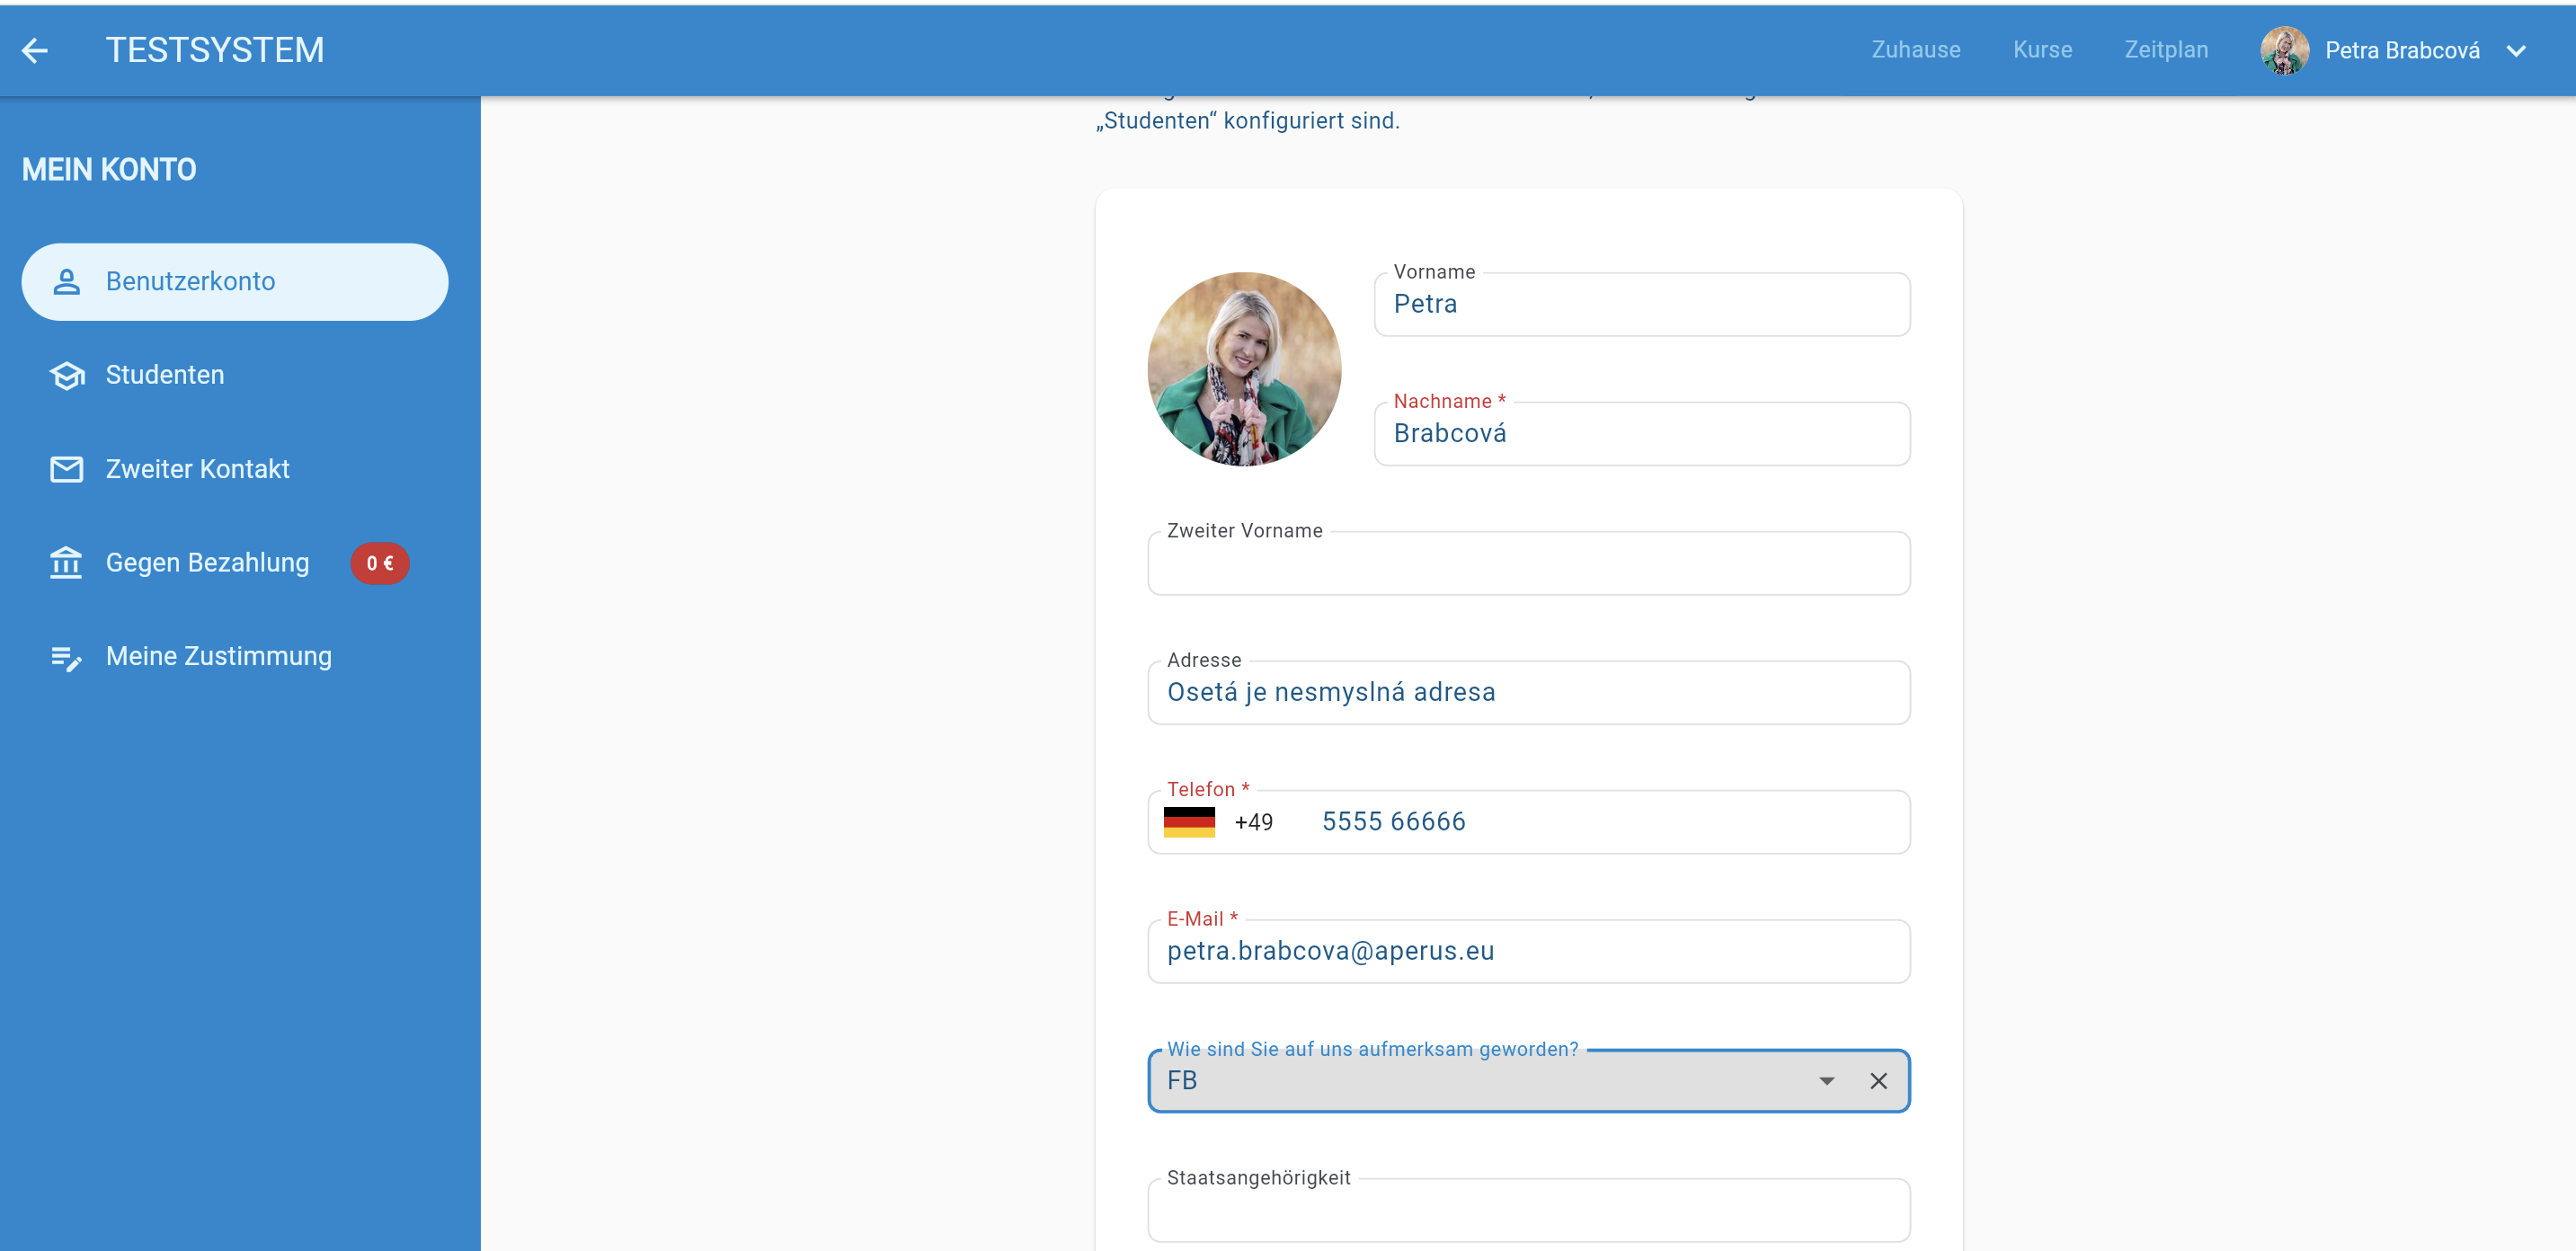Expand the Petra Brabcová user menu chevron
Screen dimensions: 2576x1251
[x=2516, y=51]
